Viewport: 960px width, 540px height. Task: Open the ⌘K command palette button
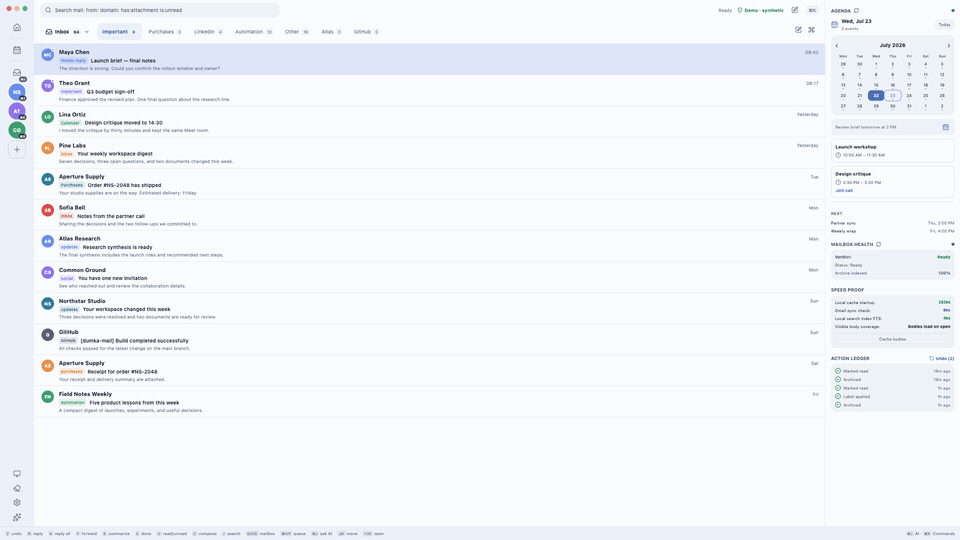(812, 10)
